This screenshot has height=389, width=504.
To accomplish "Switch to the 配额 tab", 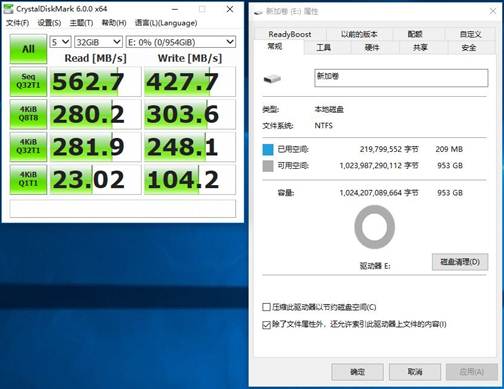I will [415, 34].
